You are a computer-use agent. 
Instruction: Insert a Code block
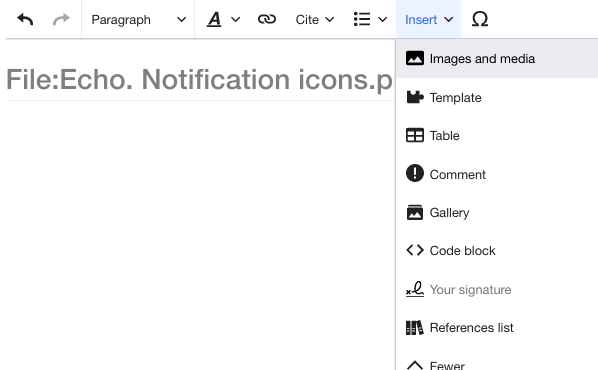[497, 251]
